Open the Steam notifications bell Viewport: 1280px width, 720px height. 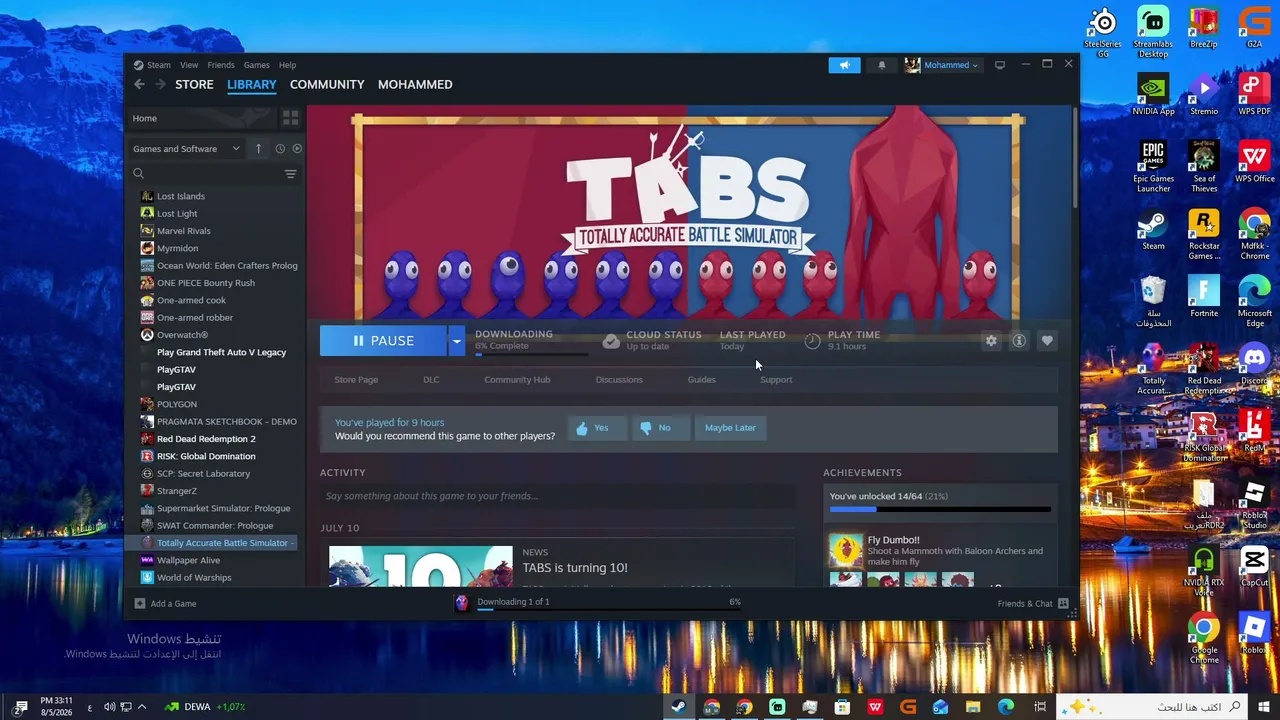click(x=881, y=65)
